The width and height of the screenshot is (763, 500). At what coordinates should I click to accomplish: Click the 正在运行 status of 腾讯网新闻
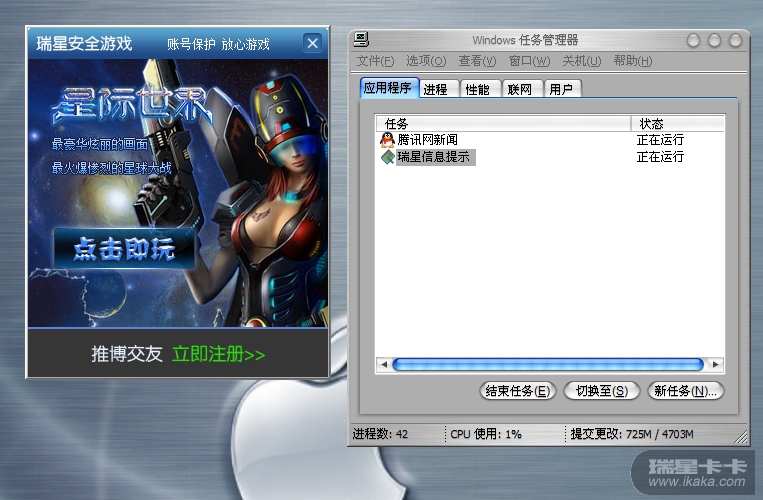point(660,140)
